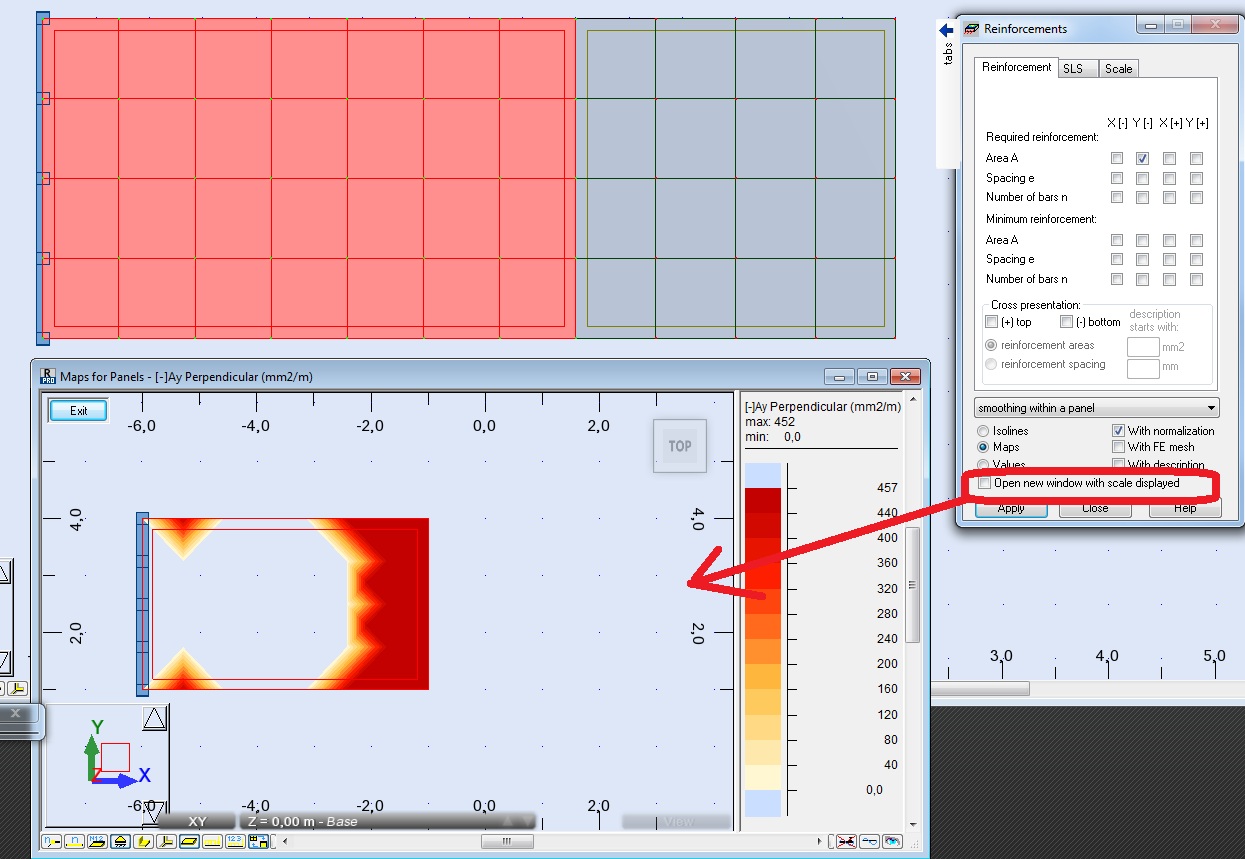Click the glasses view icon in bottom bar
Screen dimensions: 1245x859
pyautogui.click(x=869, y=842)
